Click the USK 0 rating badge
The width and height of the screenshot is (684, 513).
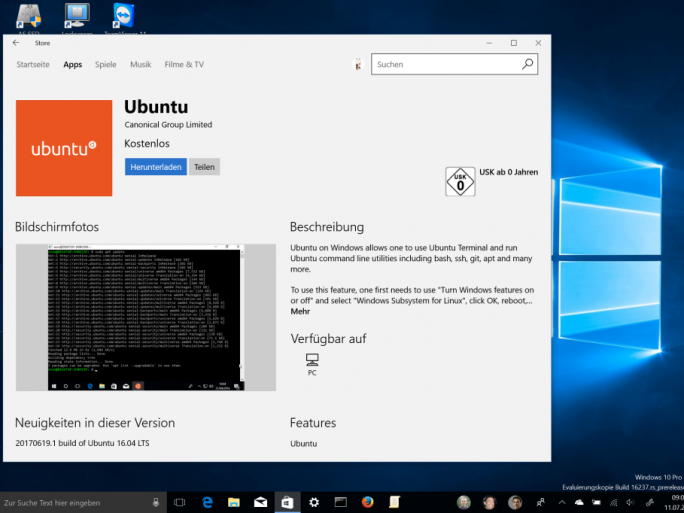click(x=460, y=181)
